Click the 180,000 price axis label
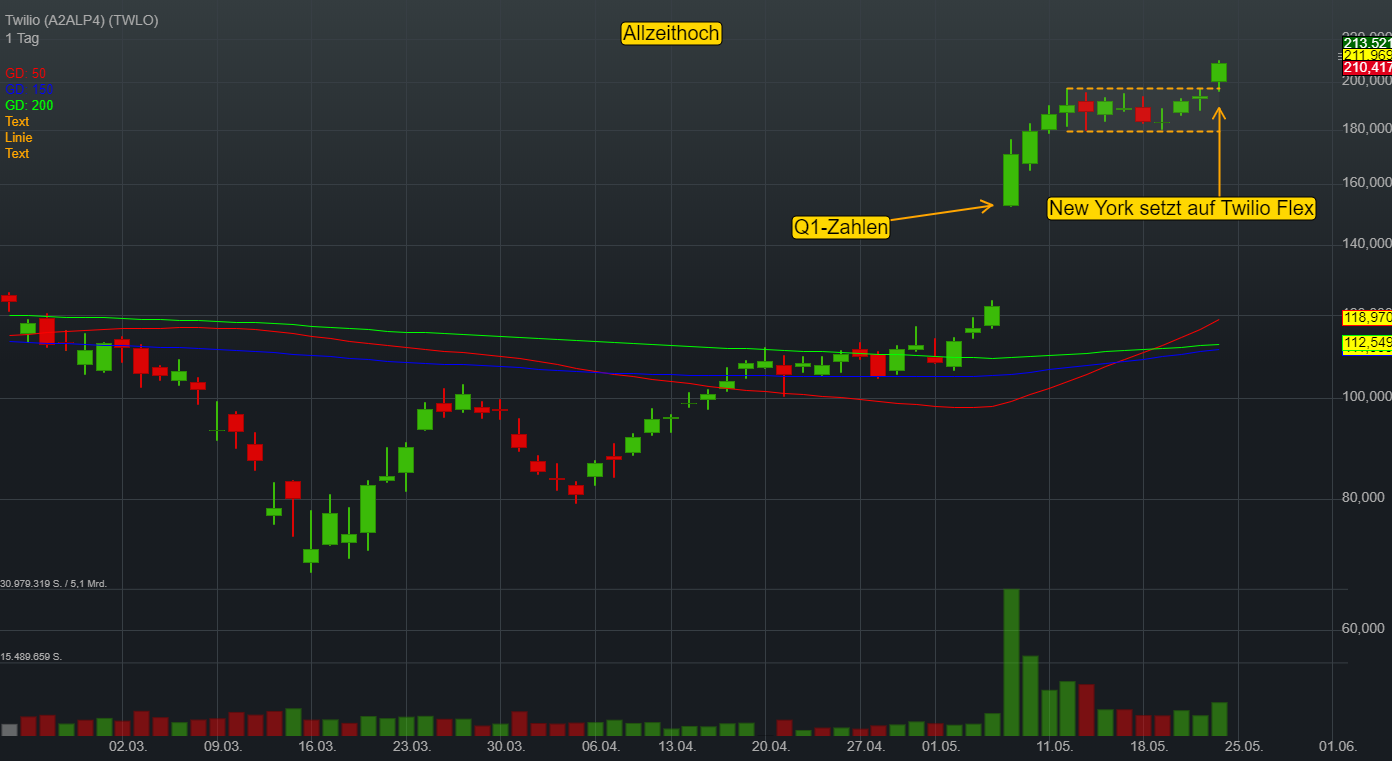 point(1368,129)
